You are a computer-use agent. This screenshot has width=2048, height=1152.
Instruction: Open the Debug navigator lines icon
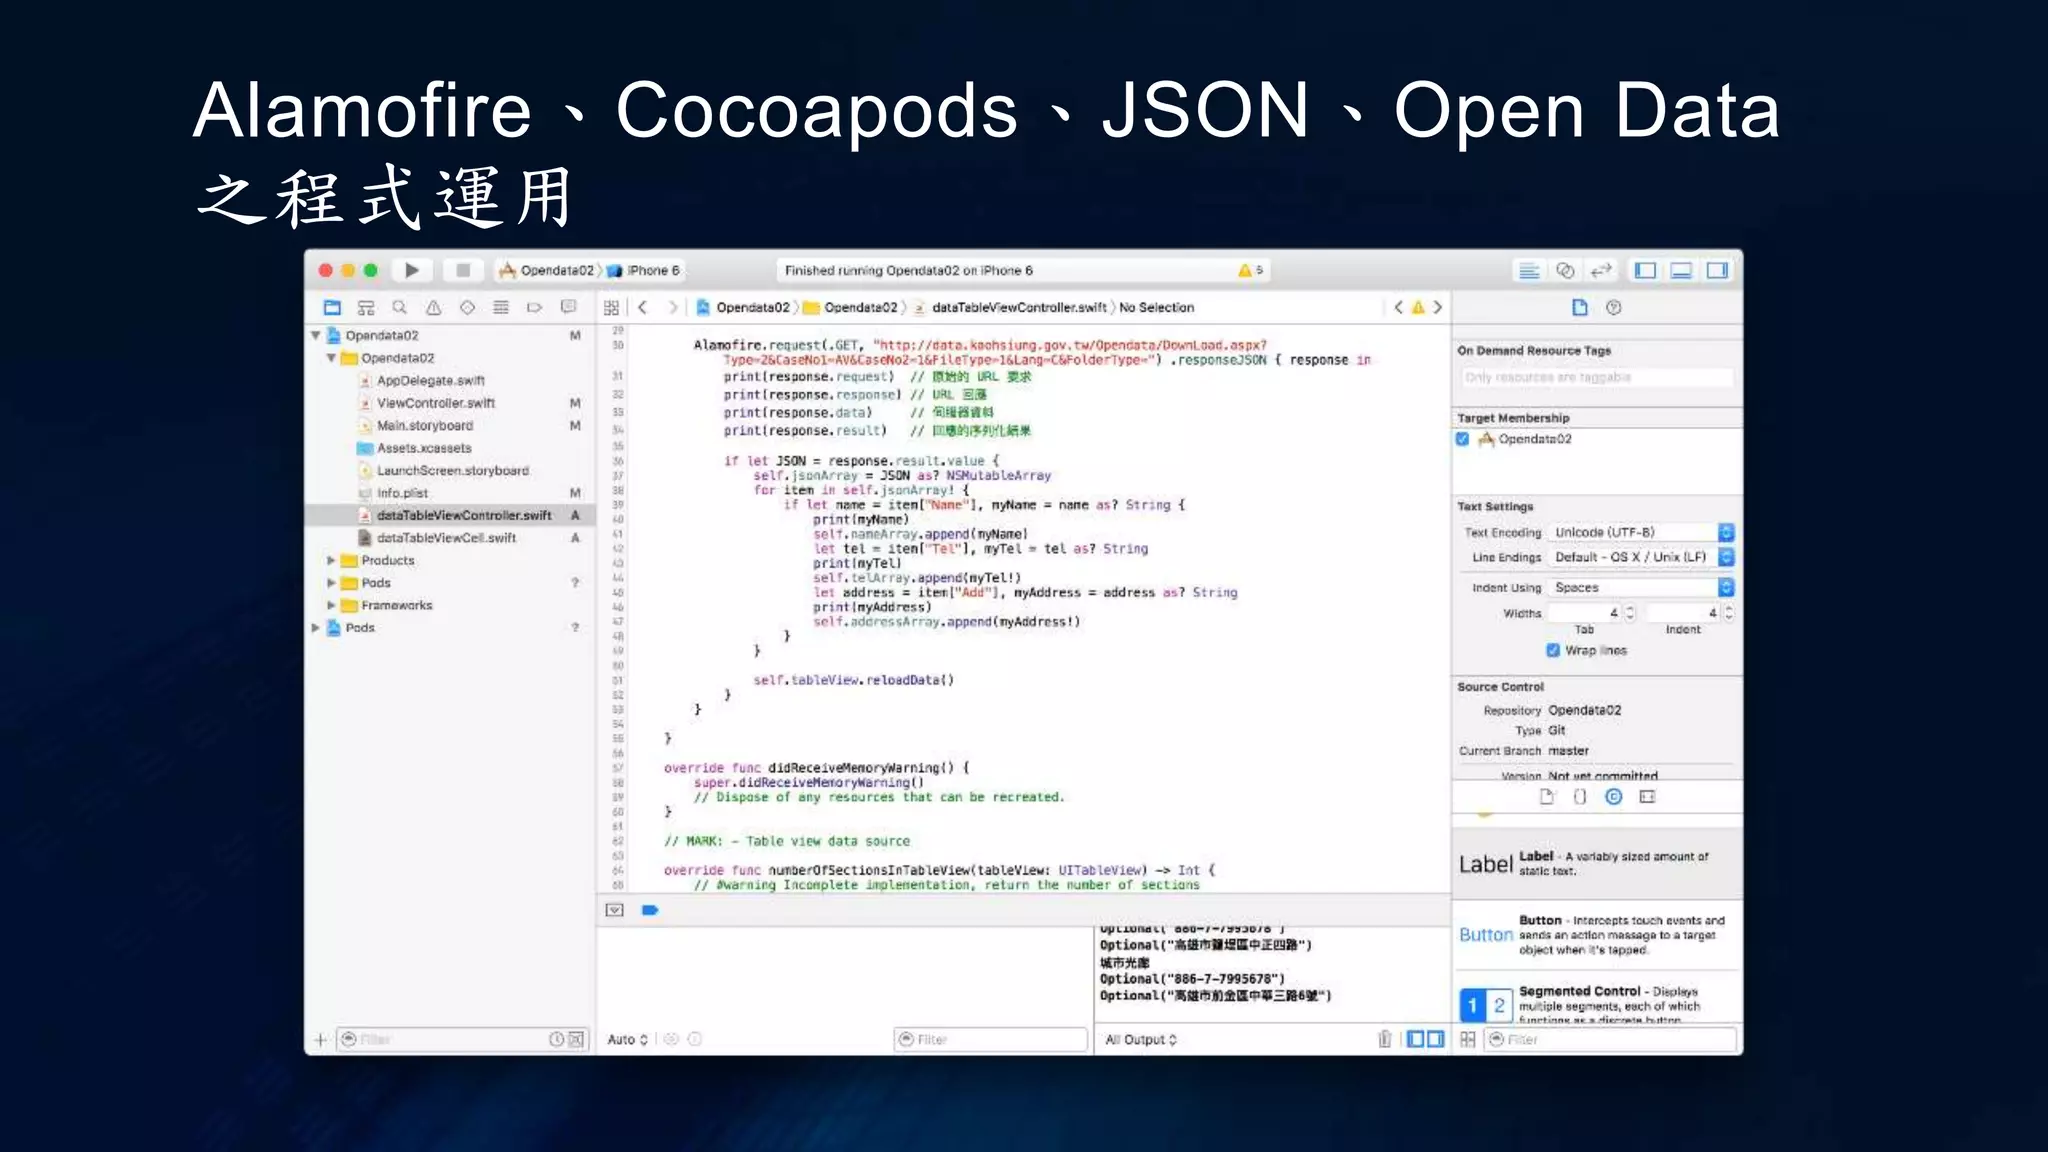[501, 307]
